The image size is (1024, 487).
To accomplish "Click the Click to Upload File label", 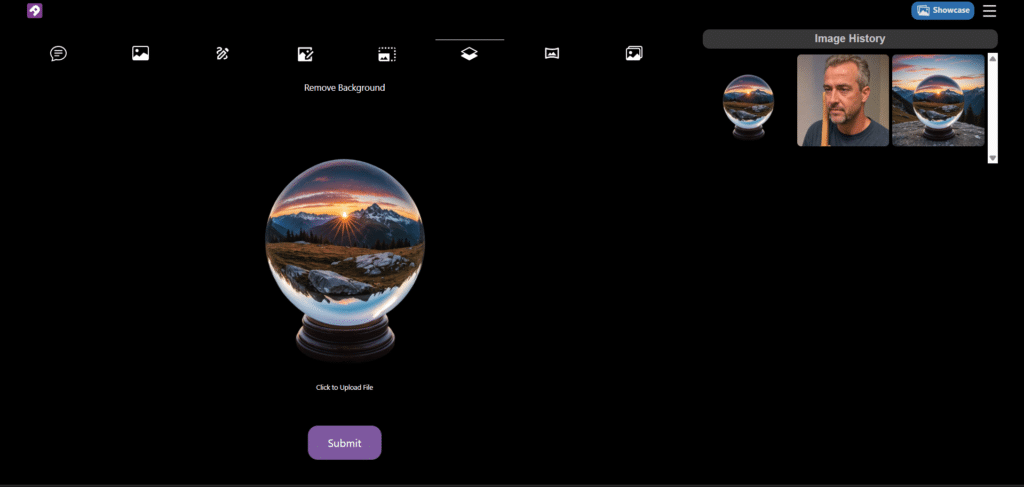I will coord(345,387).
